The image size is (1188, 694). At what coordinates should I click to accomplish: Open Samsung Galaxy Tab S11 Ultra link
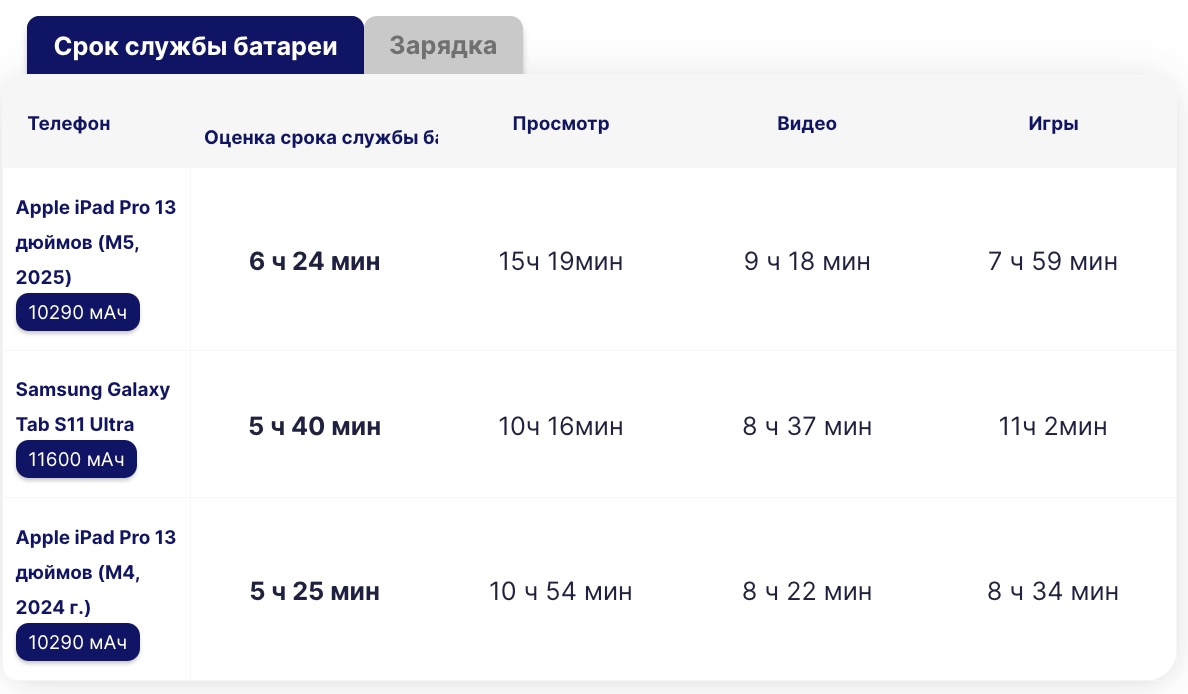pos(93,406)
